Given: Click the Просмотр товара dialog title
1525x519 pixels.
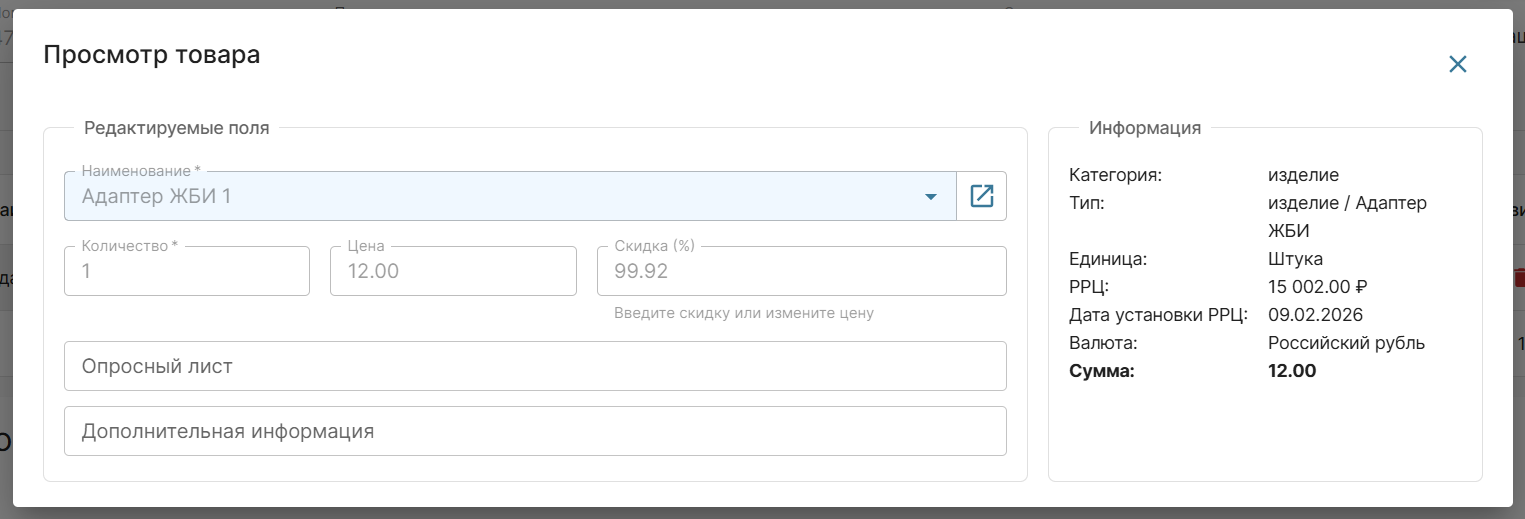Looking at the screenshot, I should 152,55.
